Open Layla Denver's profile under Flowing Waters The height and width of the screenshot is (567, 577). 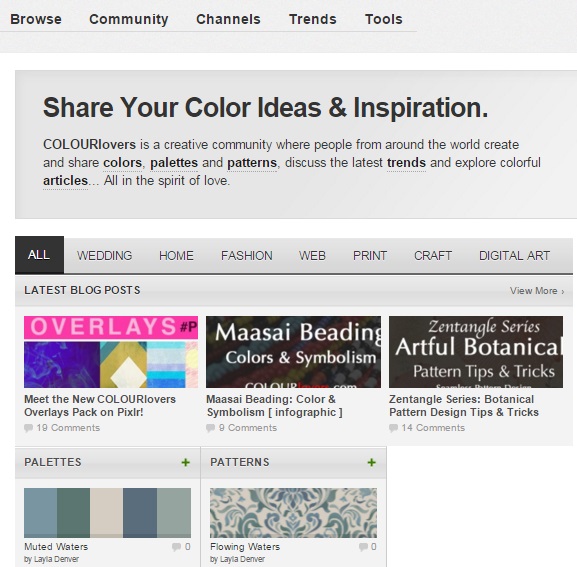242,559
